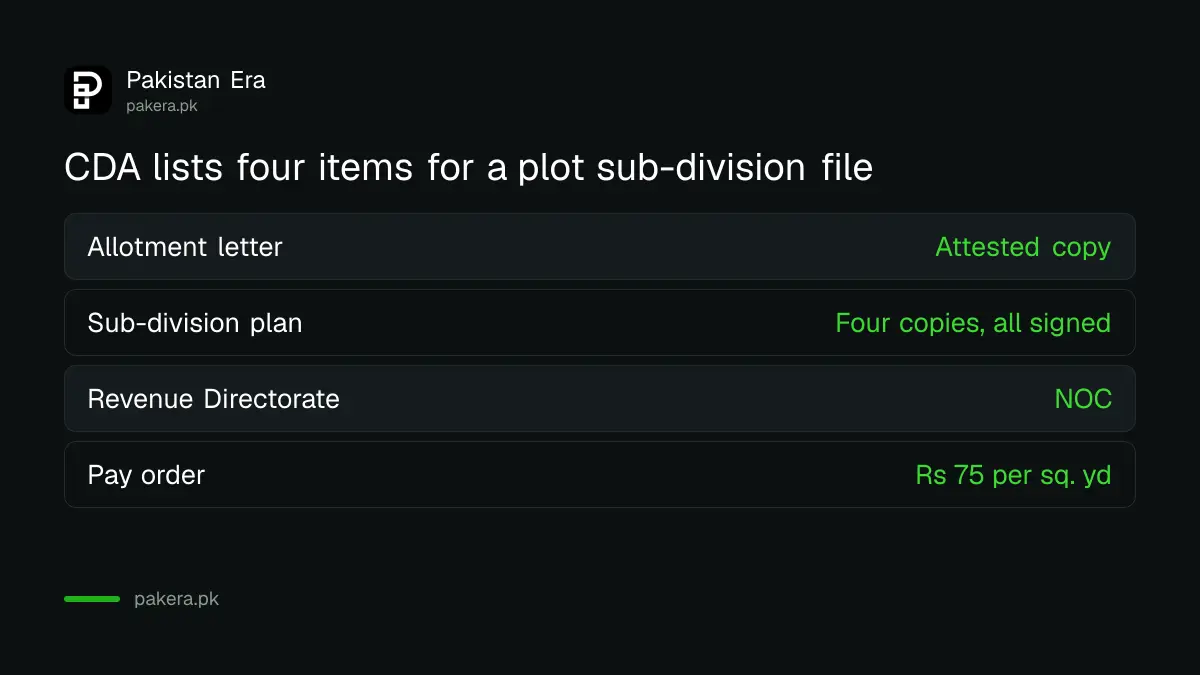This screenshot has width=1200, height=675.
Task: Click the Sub-division plan label
Action: 195,323
